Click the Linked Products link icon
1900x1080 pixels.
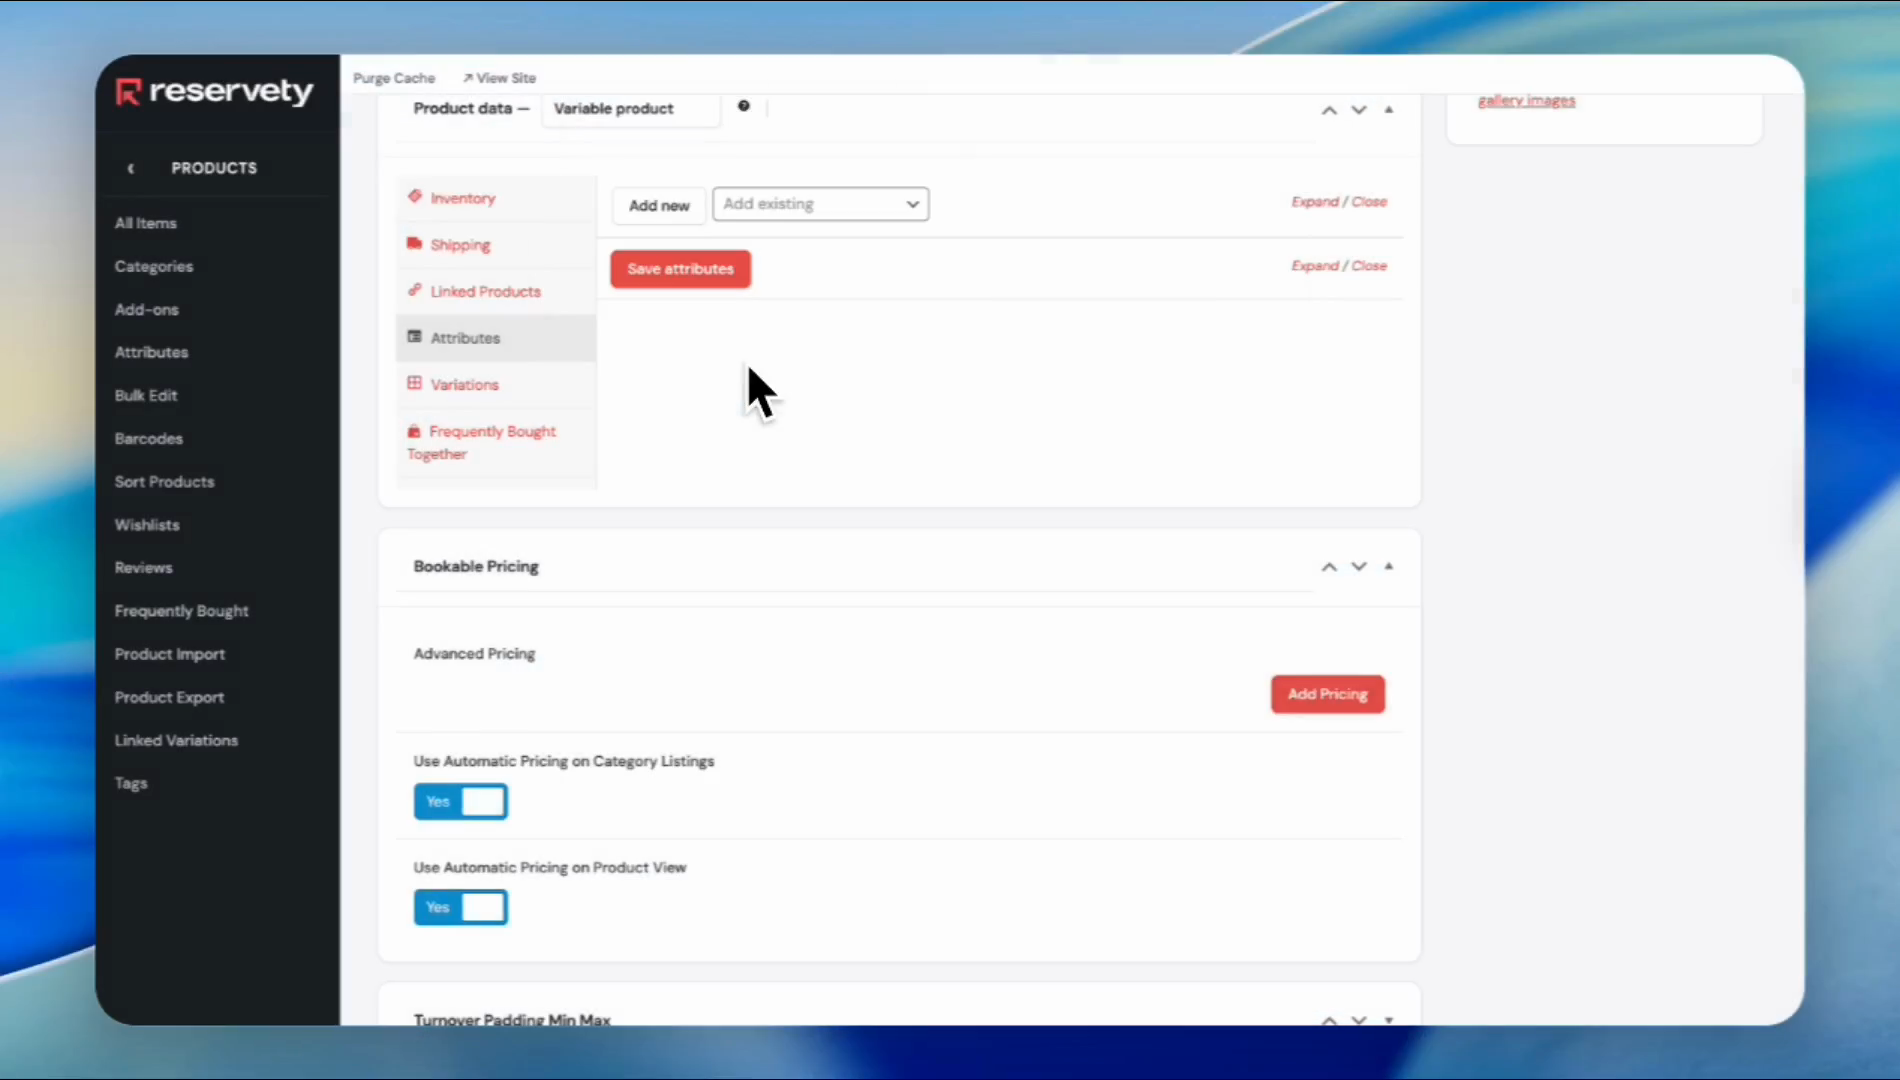tap(414, 291)
